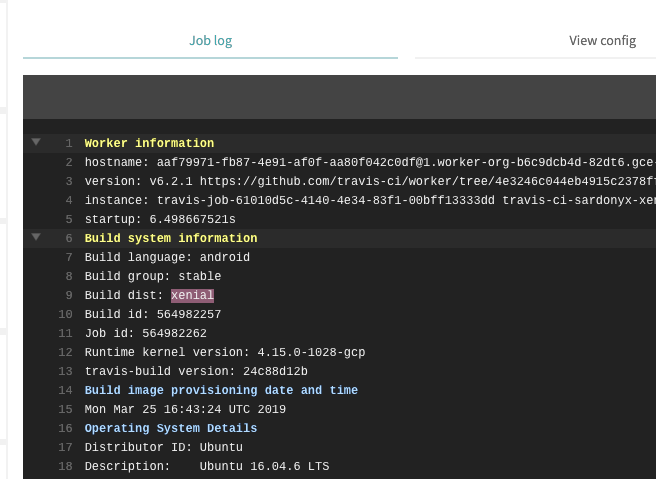Click line number 3 in the log

pos(69,181)
